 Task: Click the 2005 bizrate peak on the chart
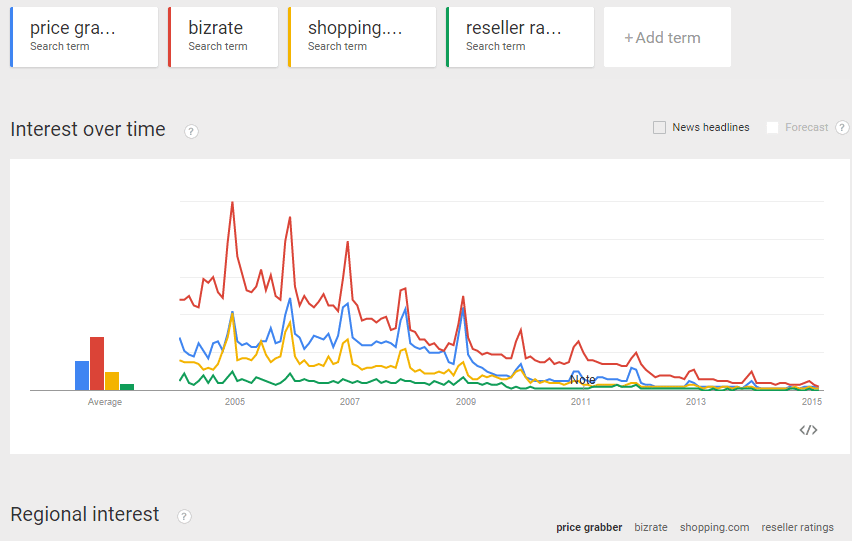233,203
